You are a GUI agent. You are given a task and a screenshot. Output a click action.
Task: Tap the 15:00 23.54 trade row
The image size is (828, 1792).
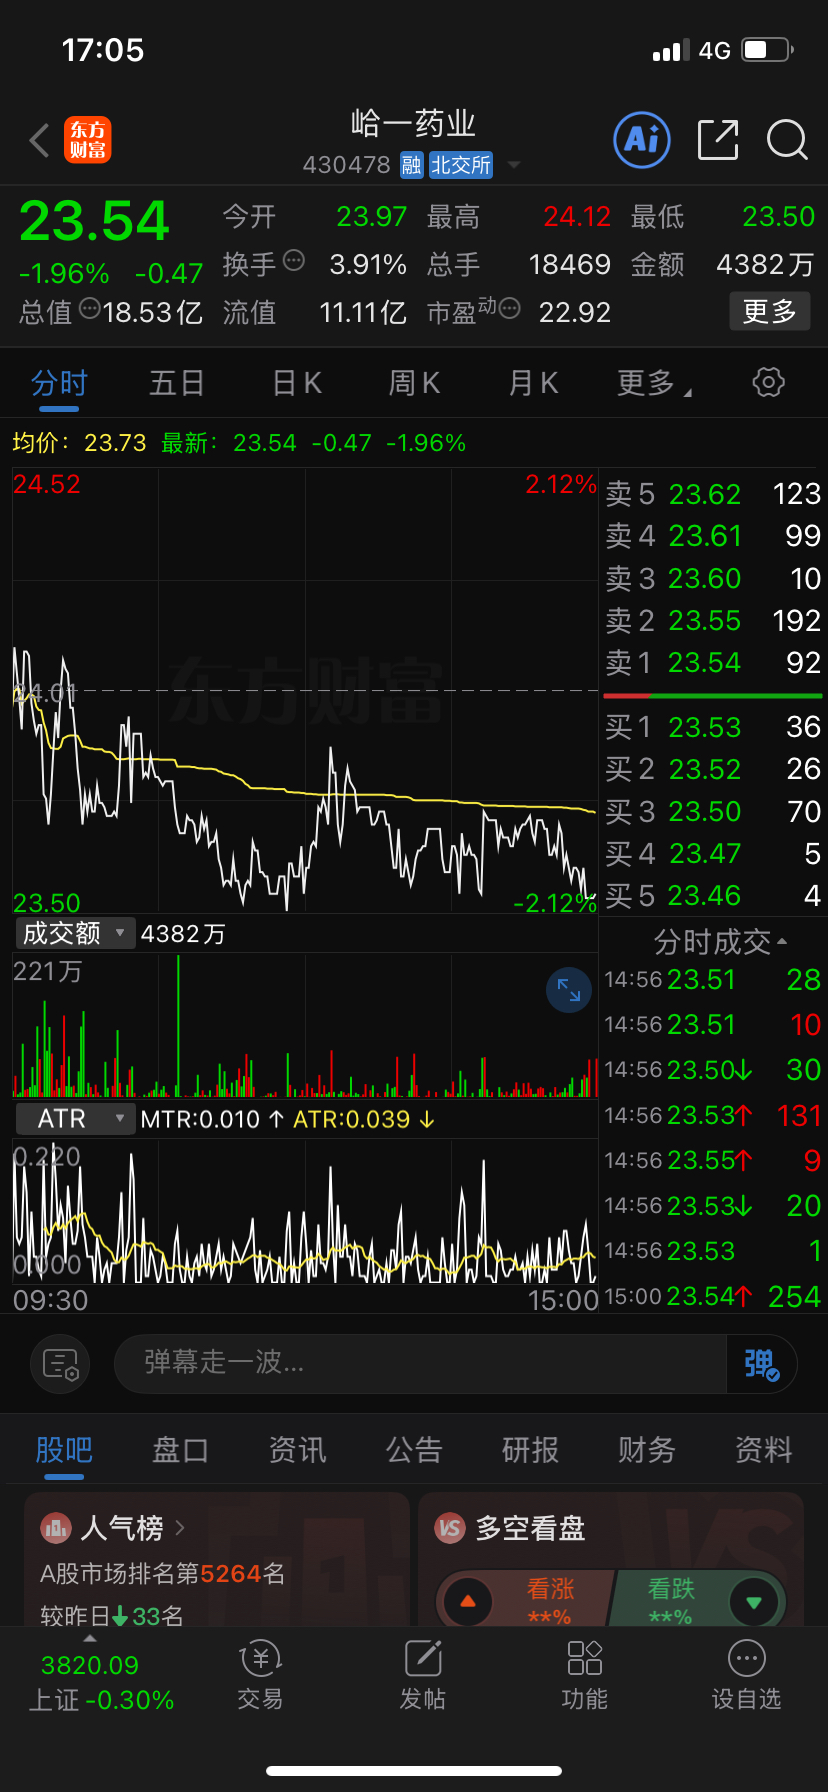(713, 1296)
